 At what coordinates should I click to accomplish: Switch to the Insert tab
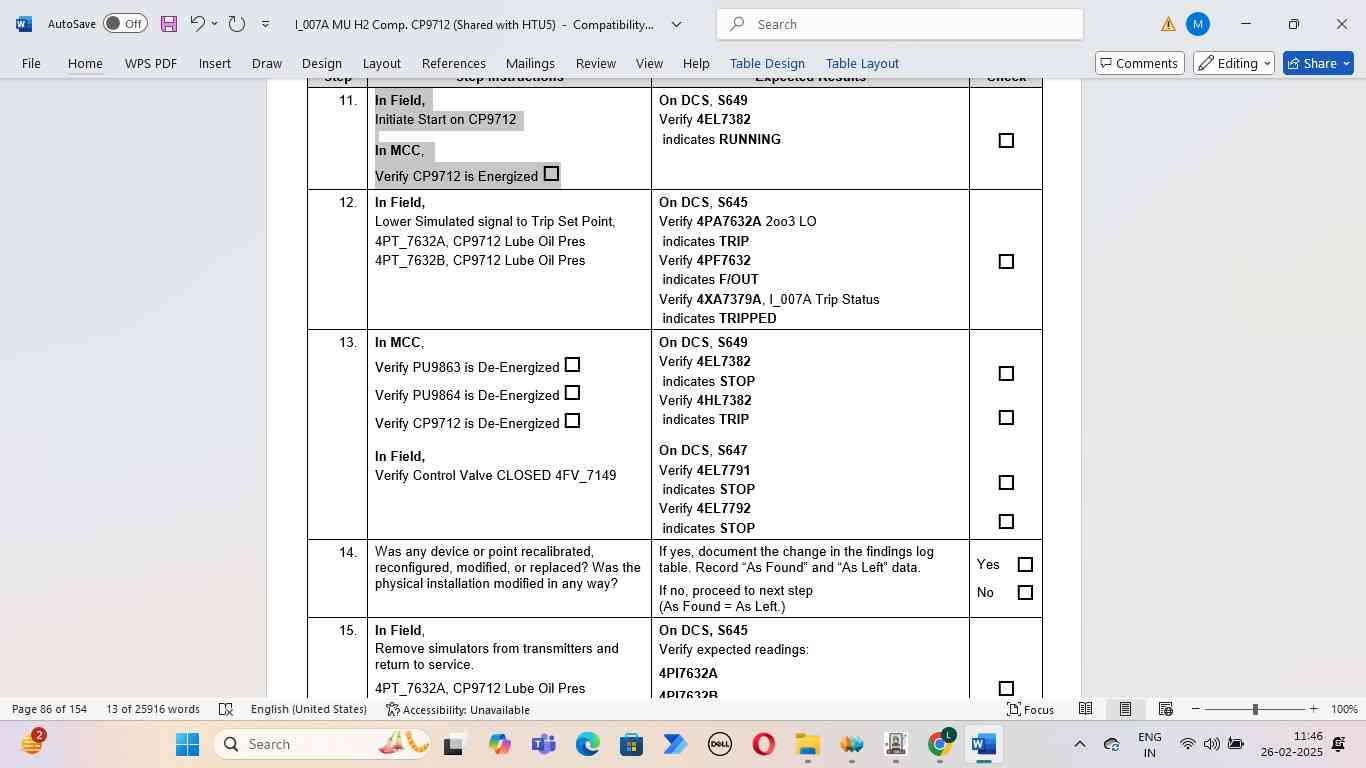215,63
